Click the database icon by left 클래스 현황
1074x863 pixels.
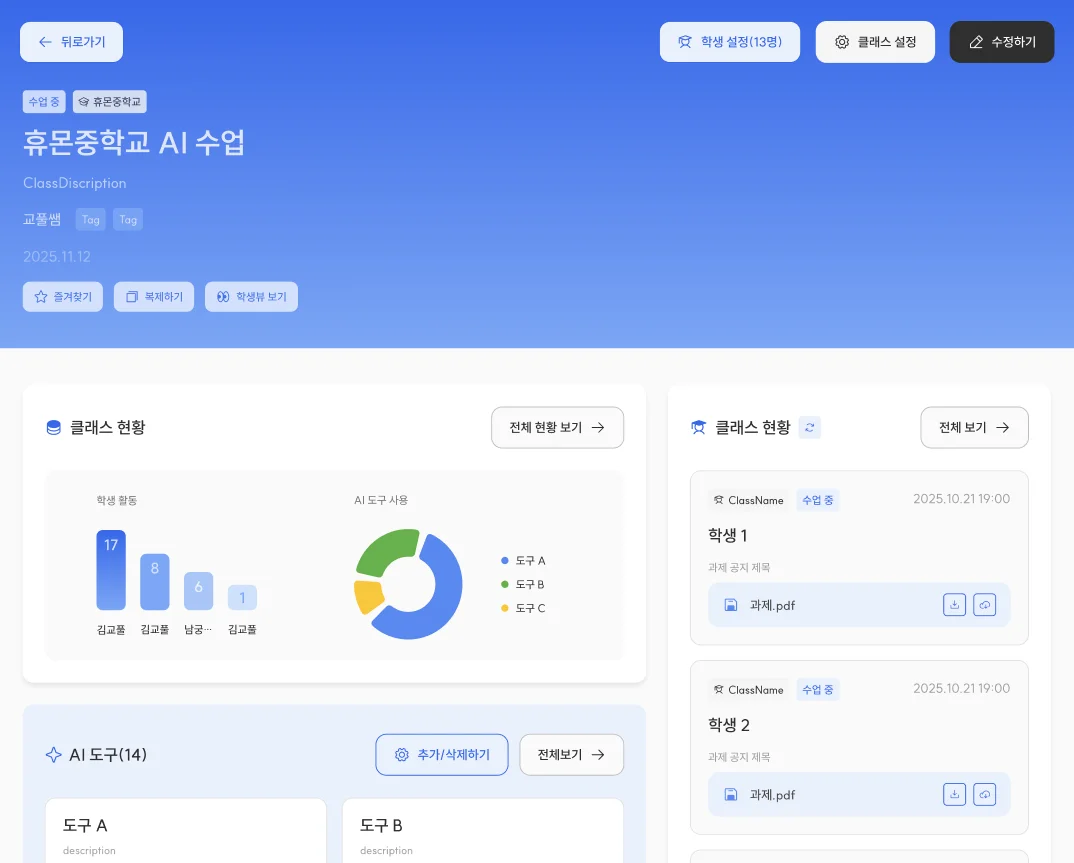[53, 427]
